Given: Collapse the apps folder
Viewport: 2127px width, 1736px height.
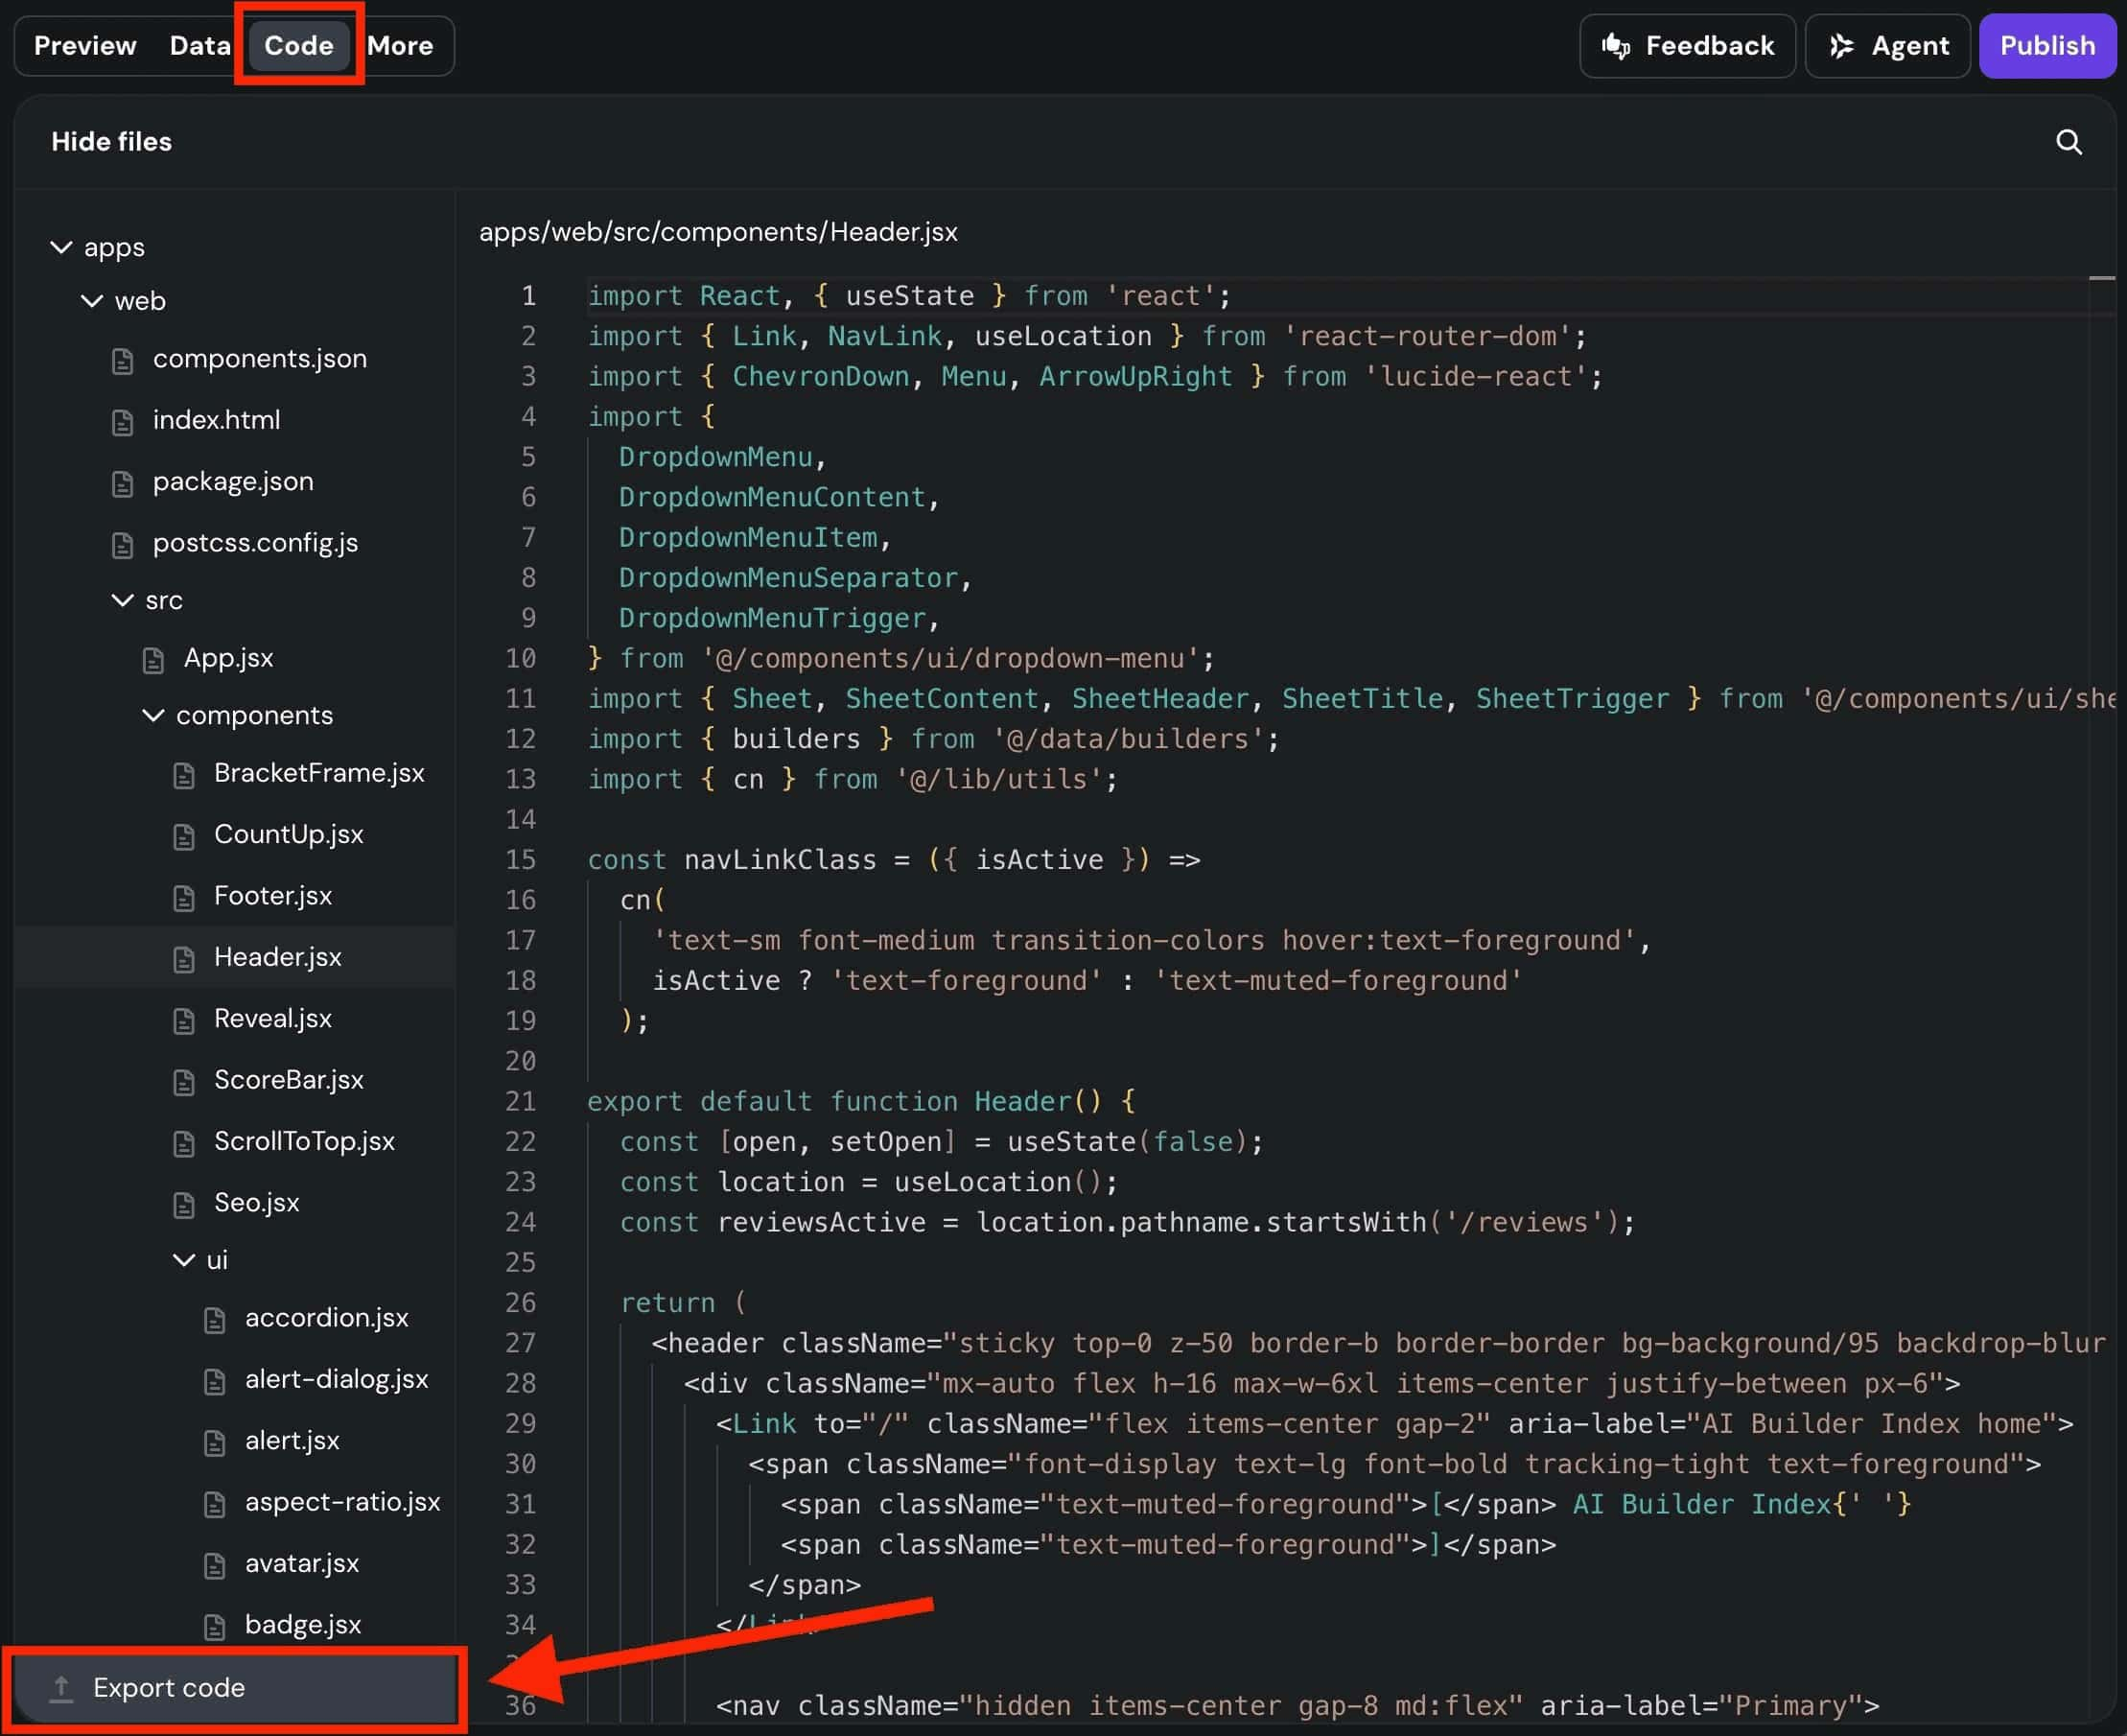Looking at the screenshot, I should click(61, 247).
